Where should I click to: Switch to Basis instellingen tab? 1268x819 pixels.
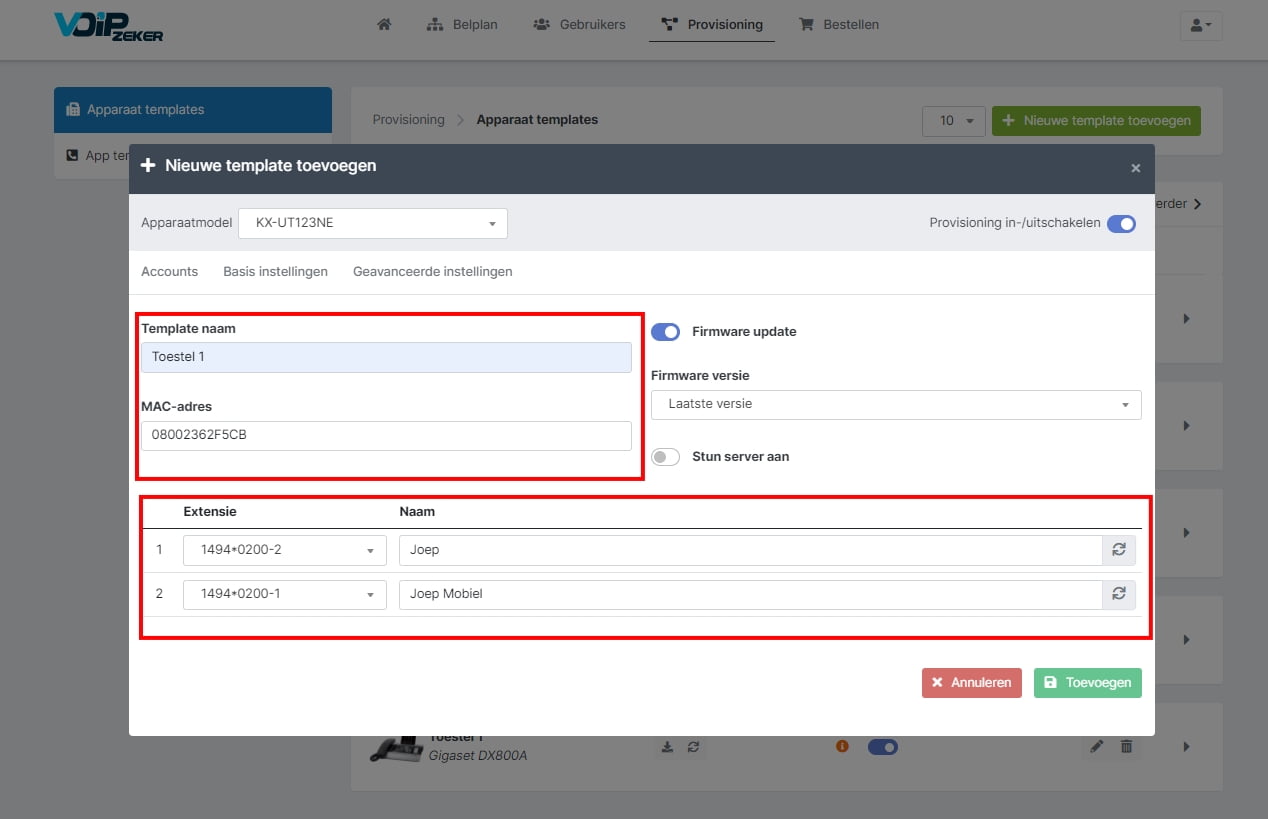(276, 272)
